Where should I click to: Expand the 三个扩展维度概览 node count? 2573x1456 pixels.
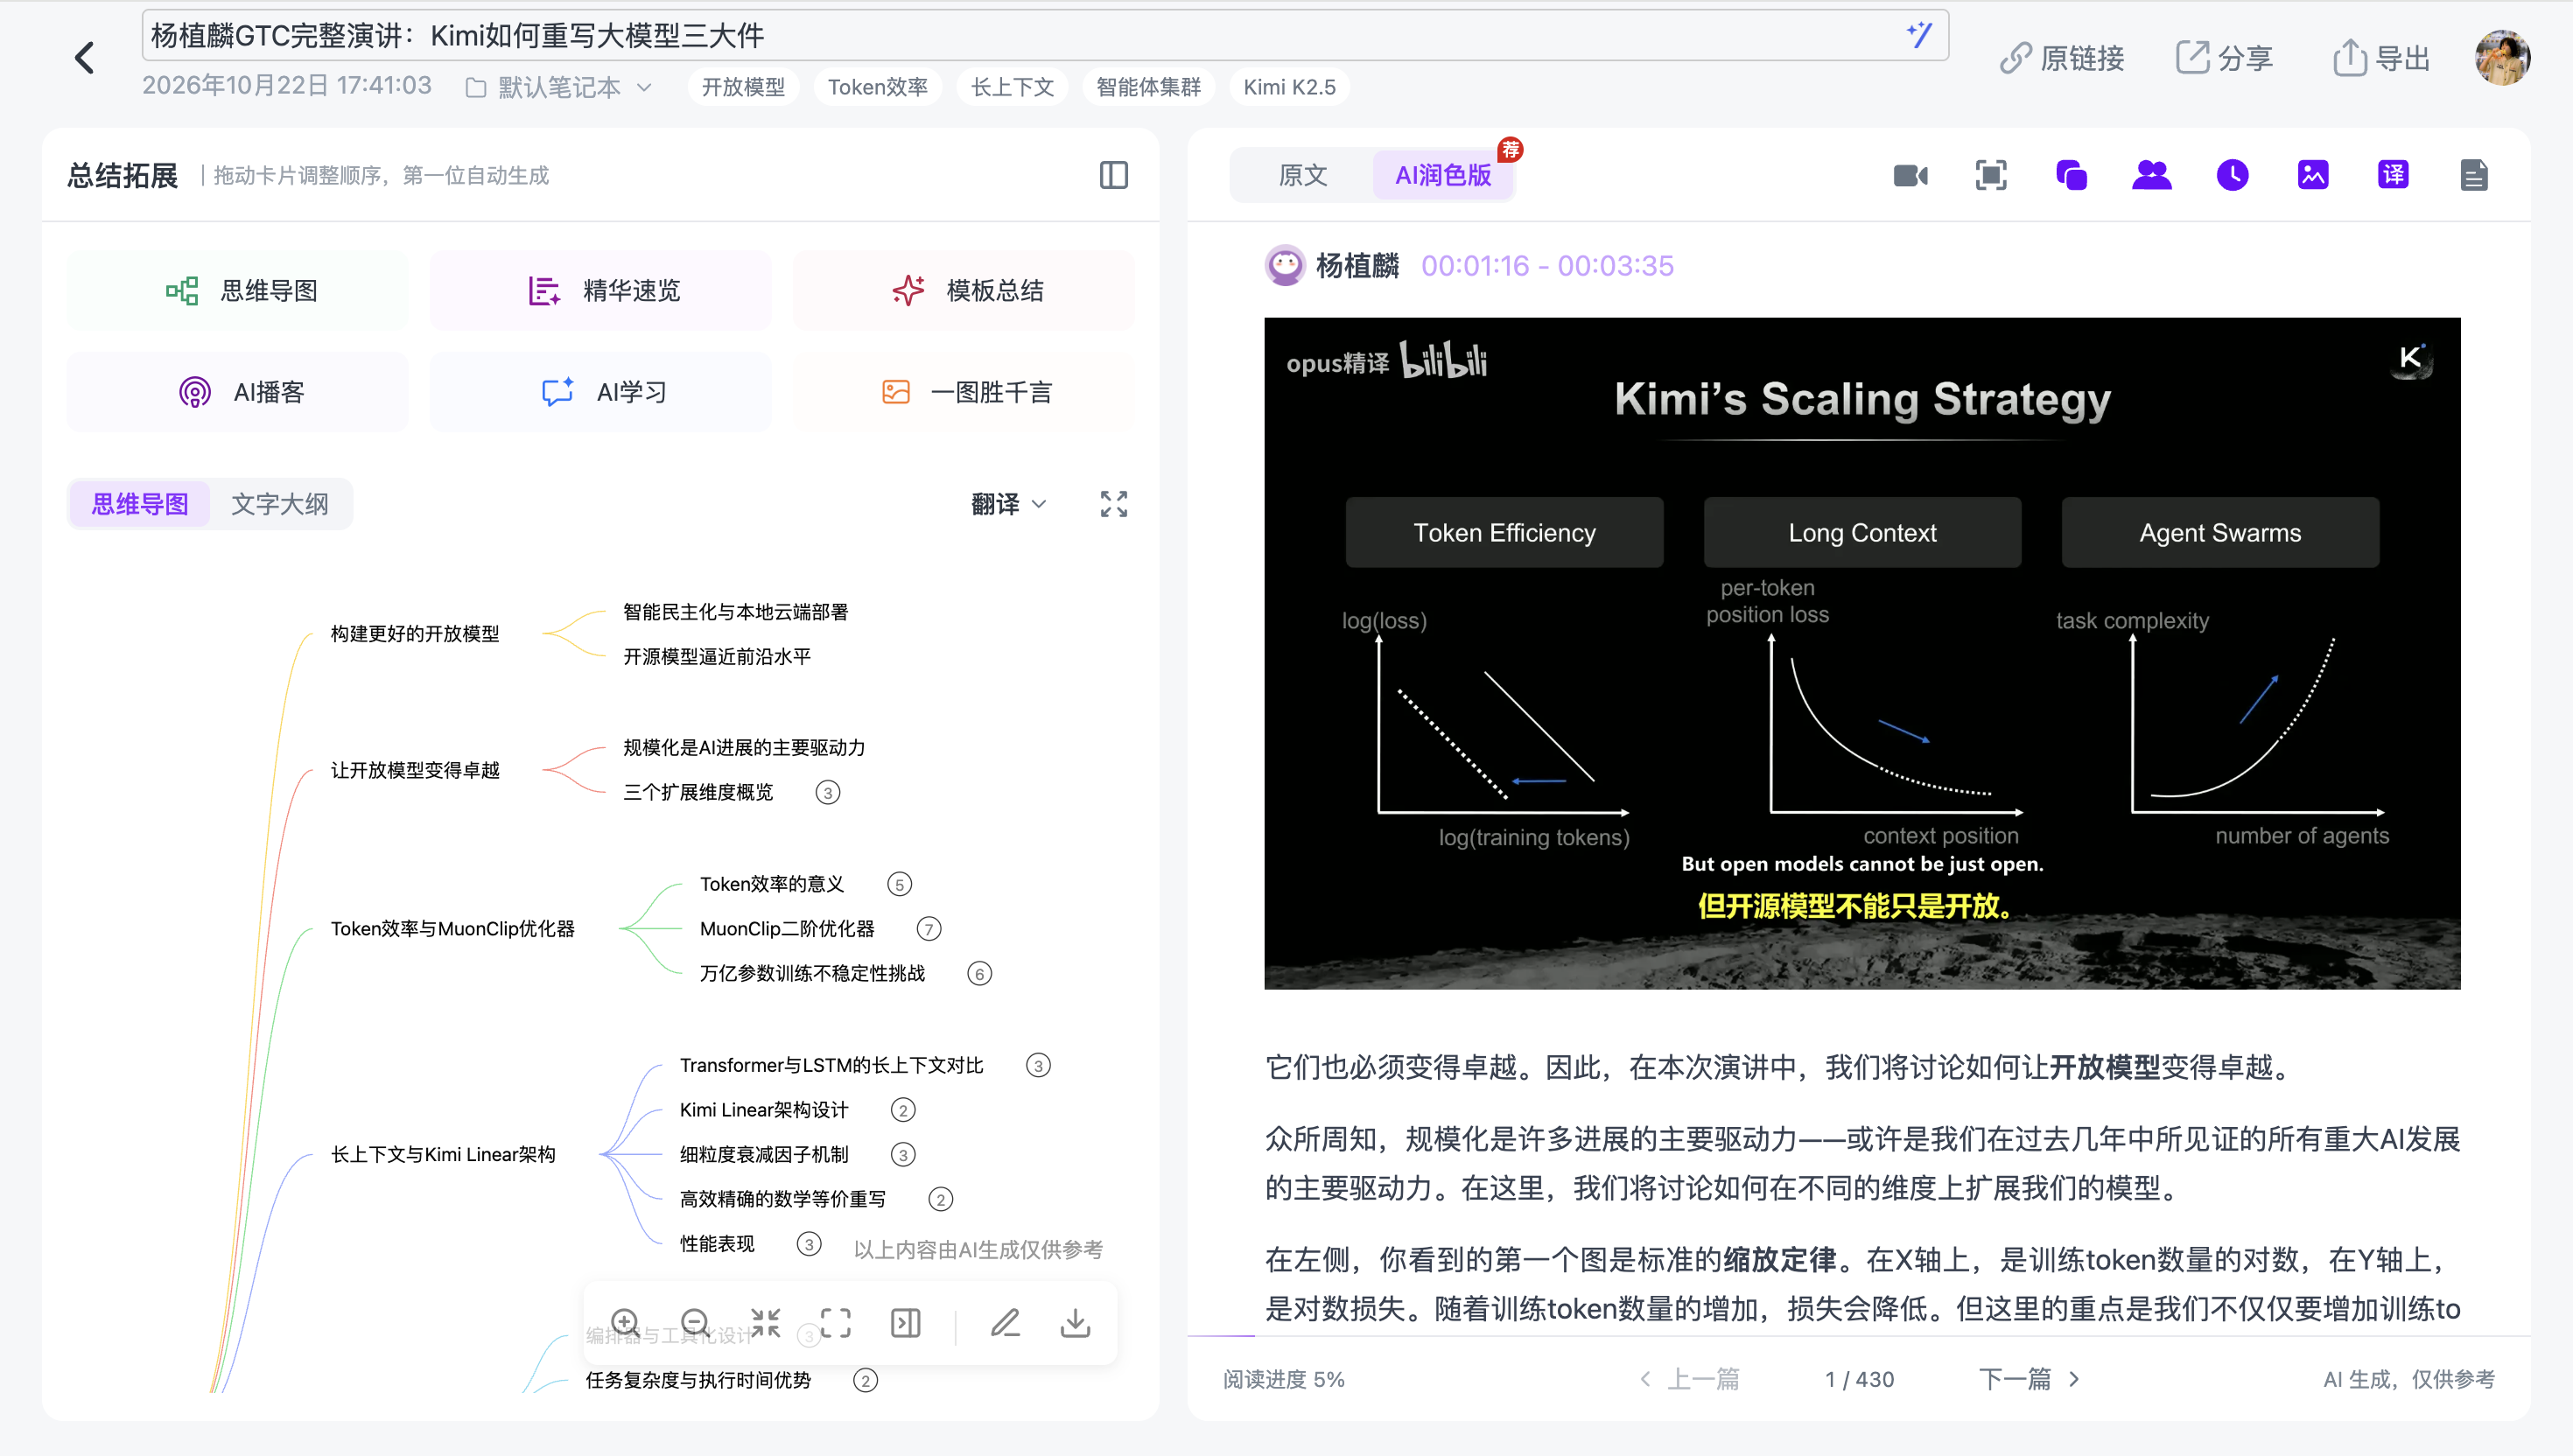[x=827, y=793]
